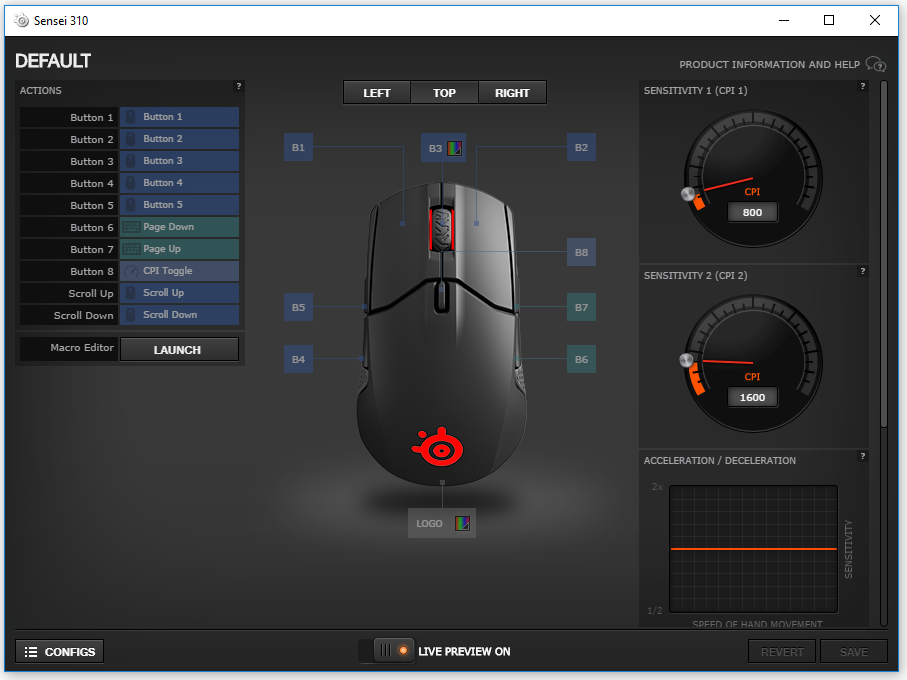This screenshot has height=680, width=907.
Task: Switch to the RIGHT mouse view tab
Action: 512,93
